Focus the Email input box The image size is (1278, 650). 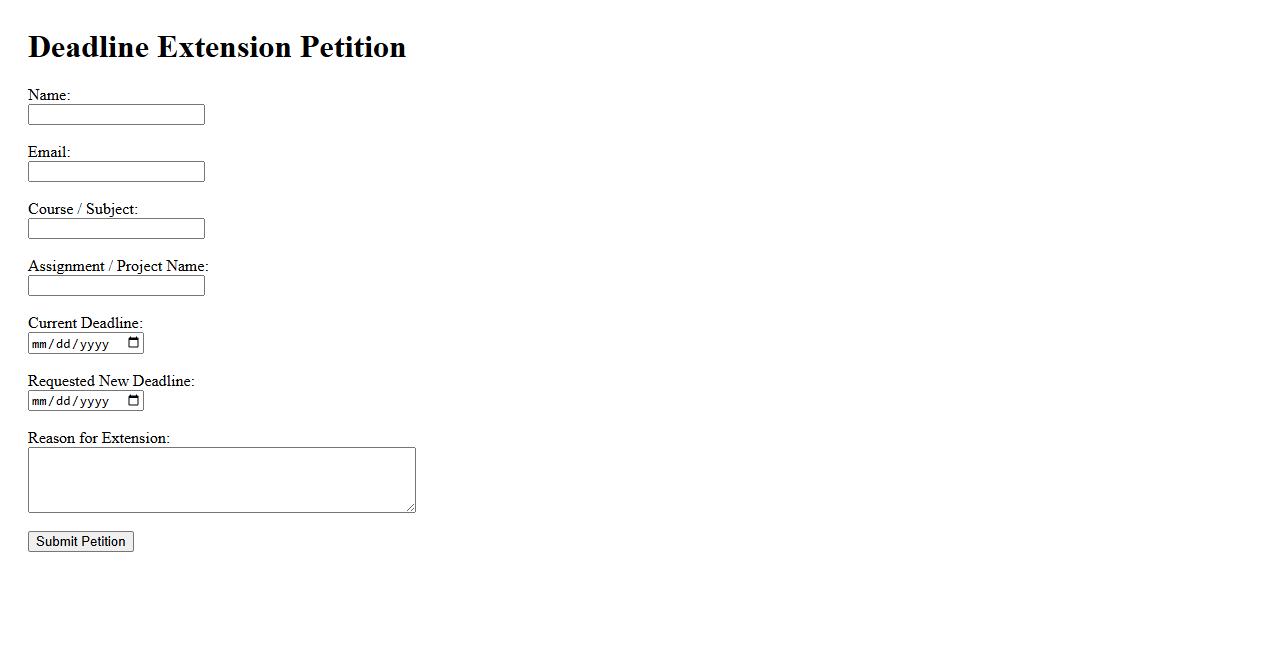(x=116, y=172)
